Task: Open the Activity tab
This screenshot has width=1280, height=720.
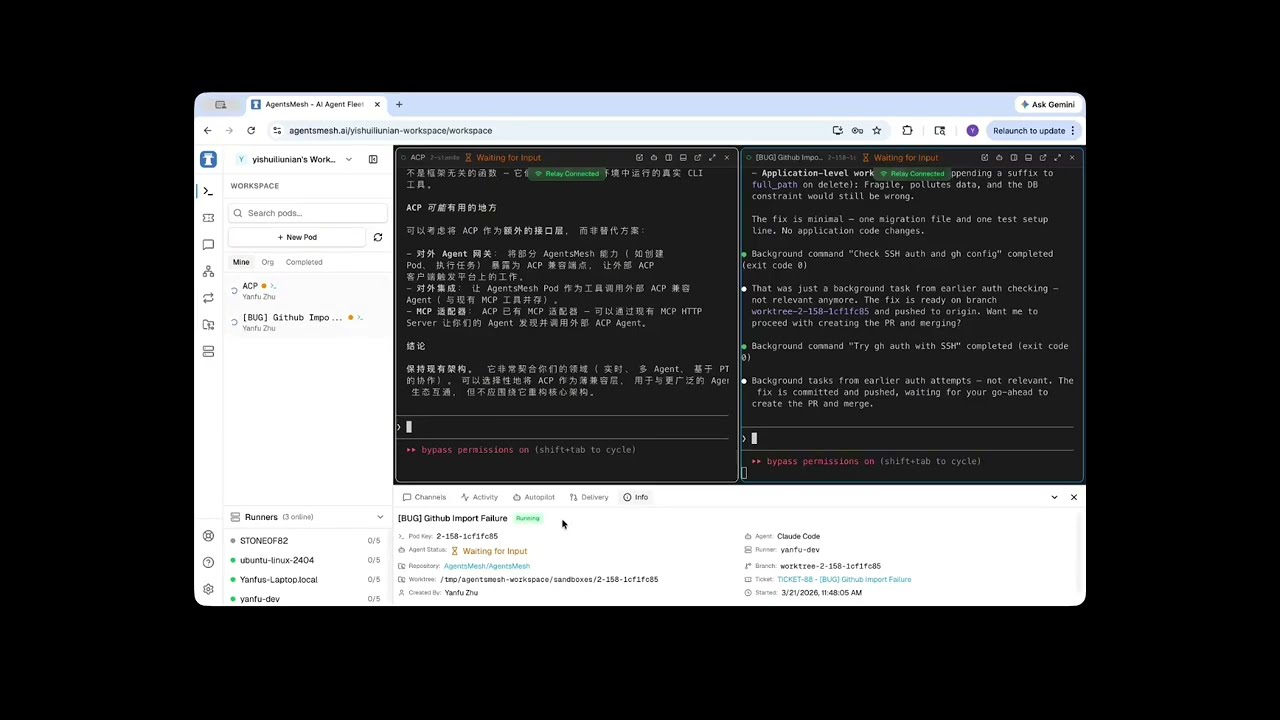Action: click(x=480, y=497)
